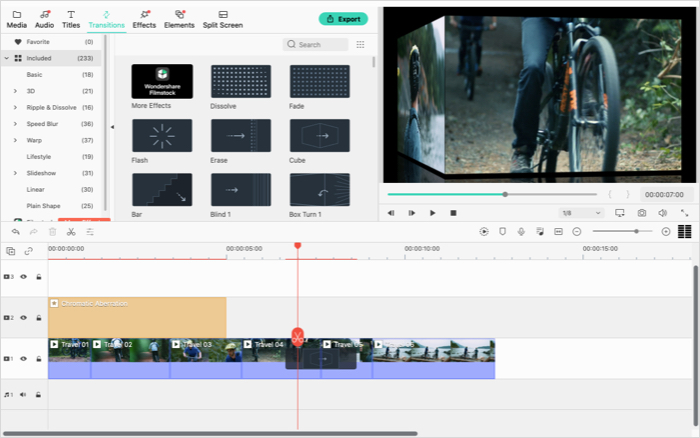Stop the preview playback
Viewport: 700px width, 438px height.
tap(453, 213)
